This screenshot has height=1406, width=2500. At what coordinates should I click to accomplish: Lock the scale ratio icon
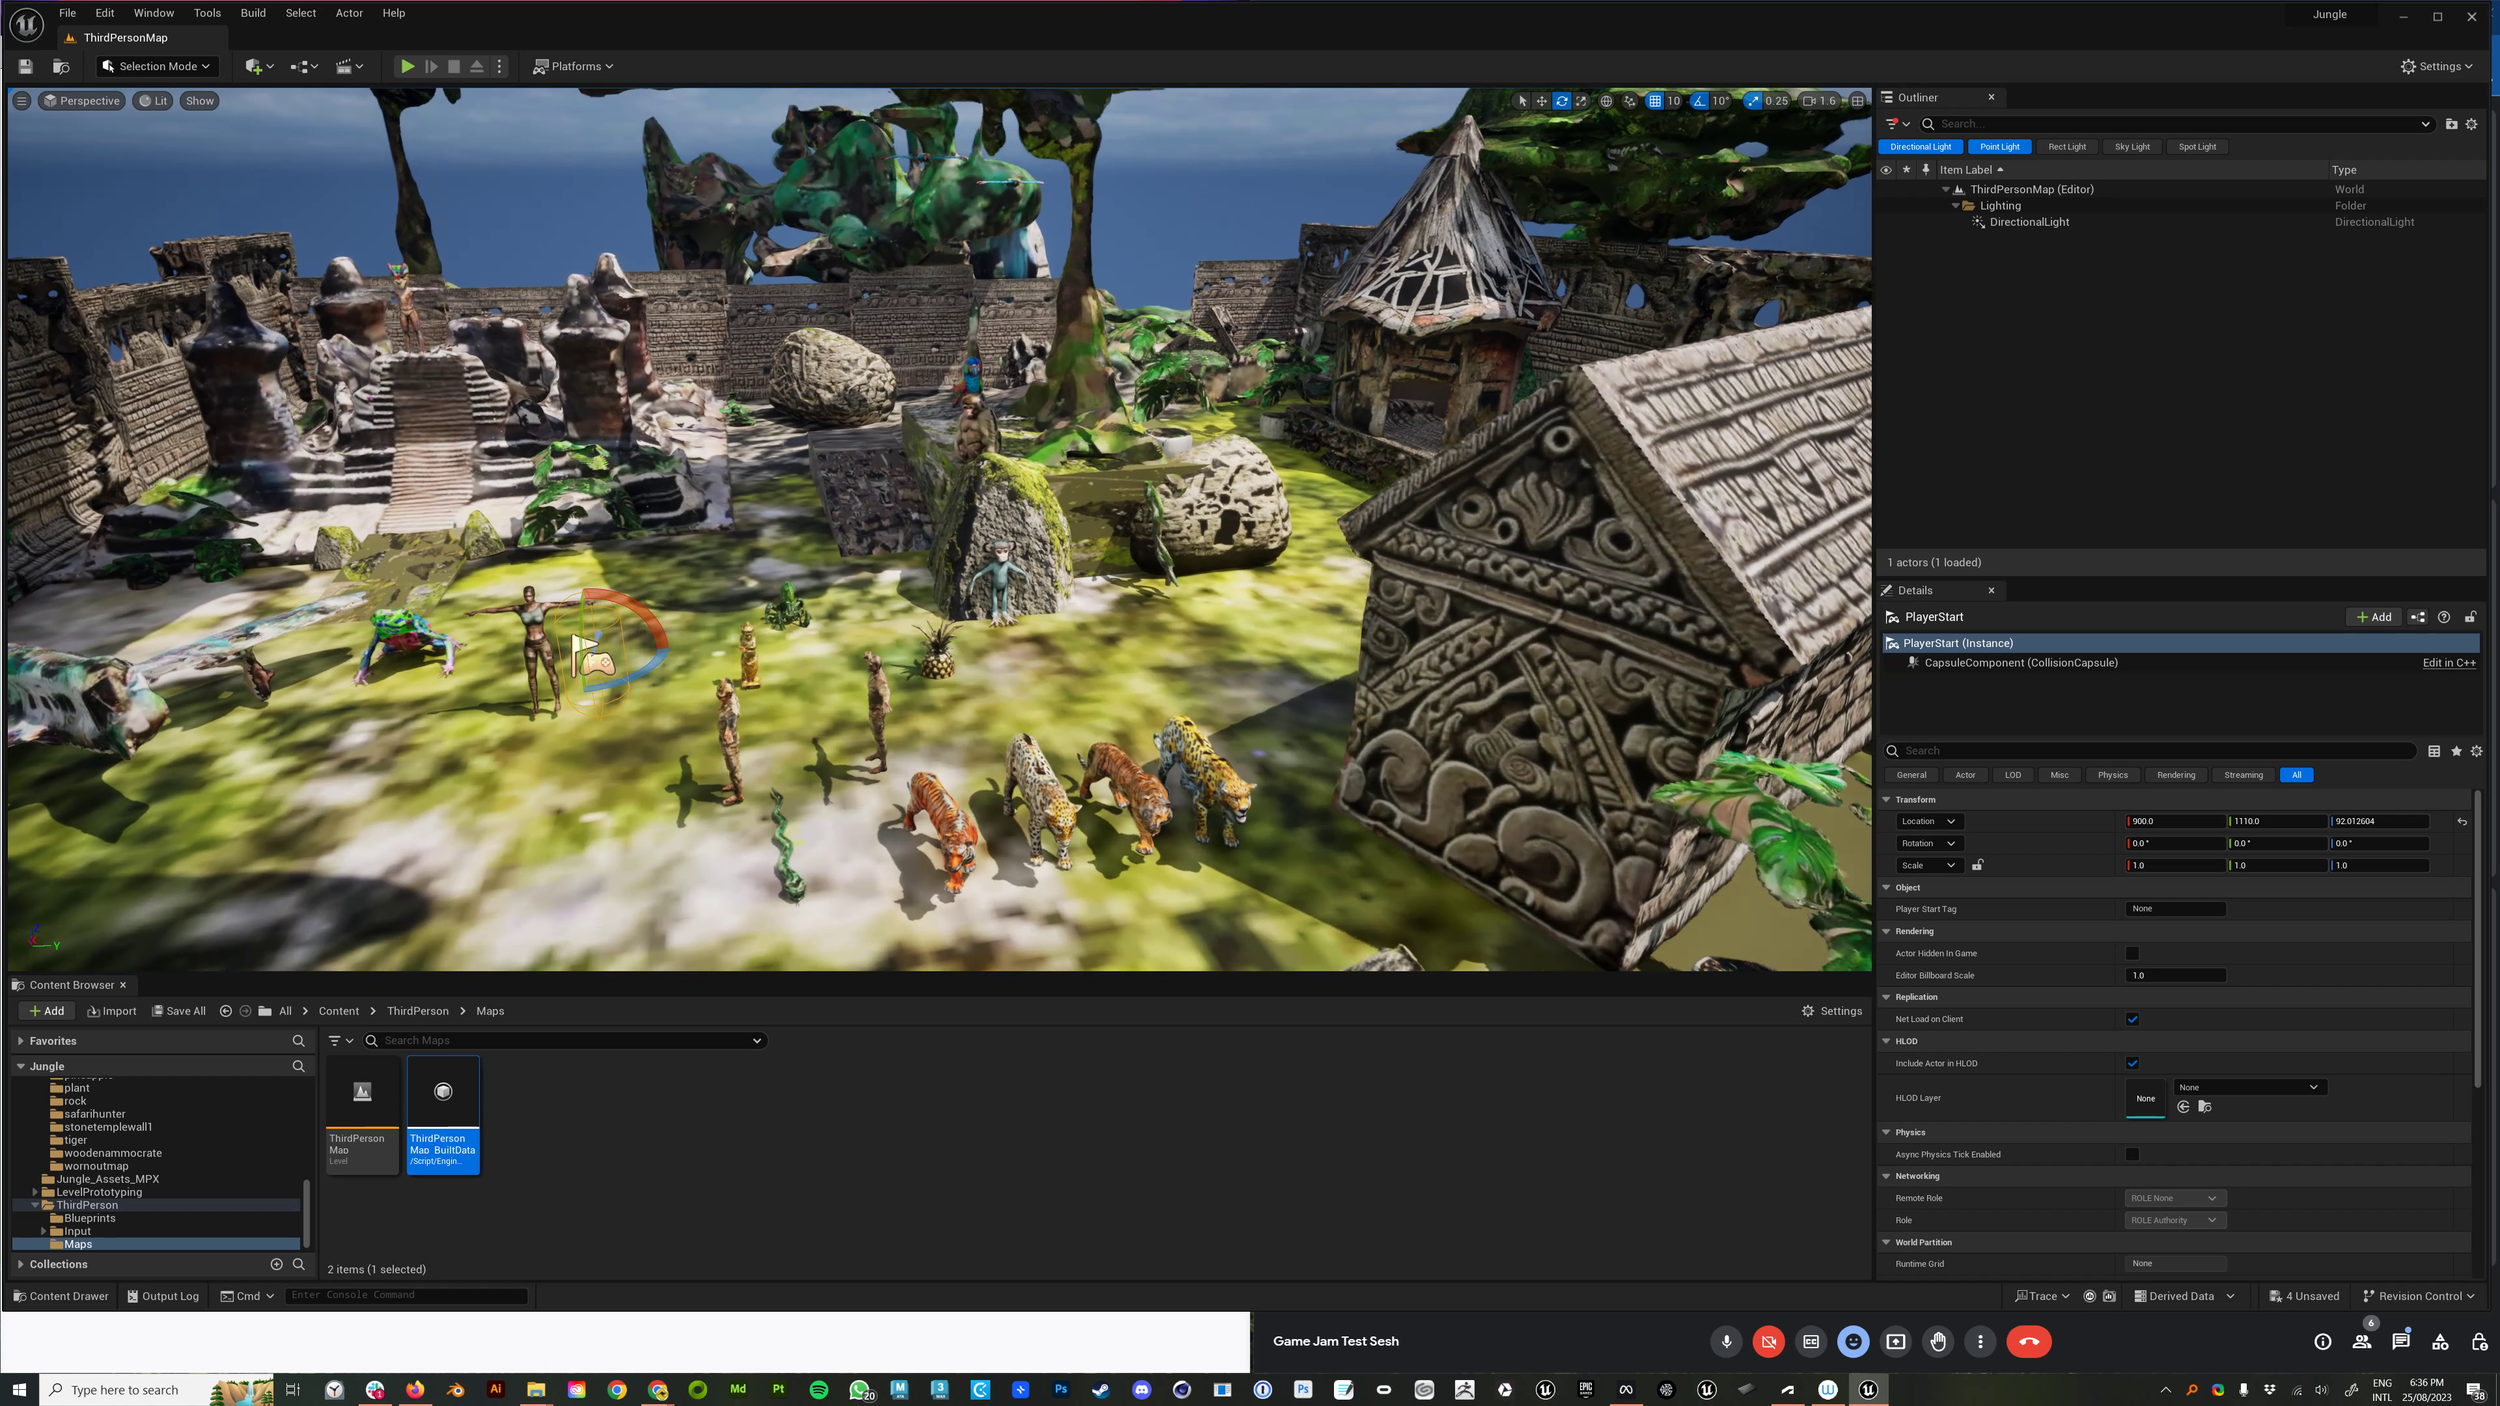(1977, 865)
